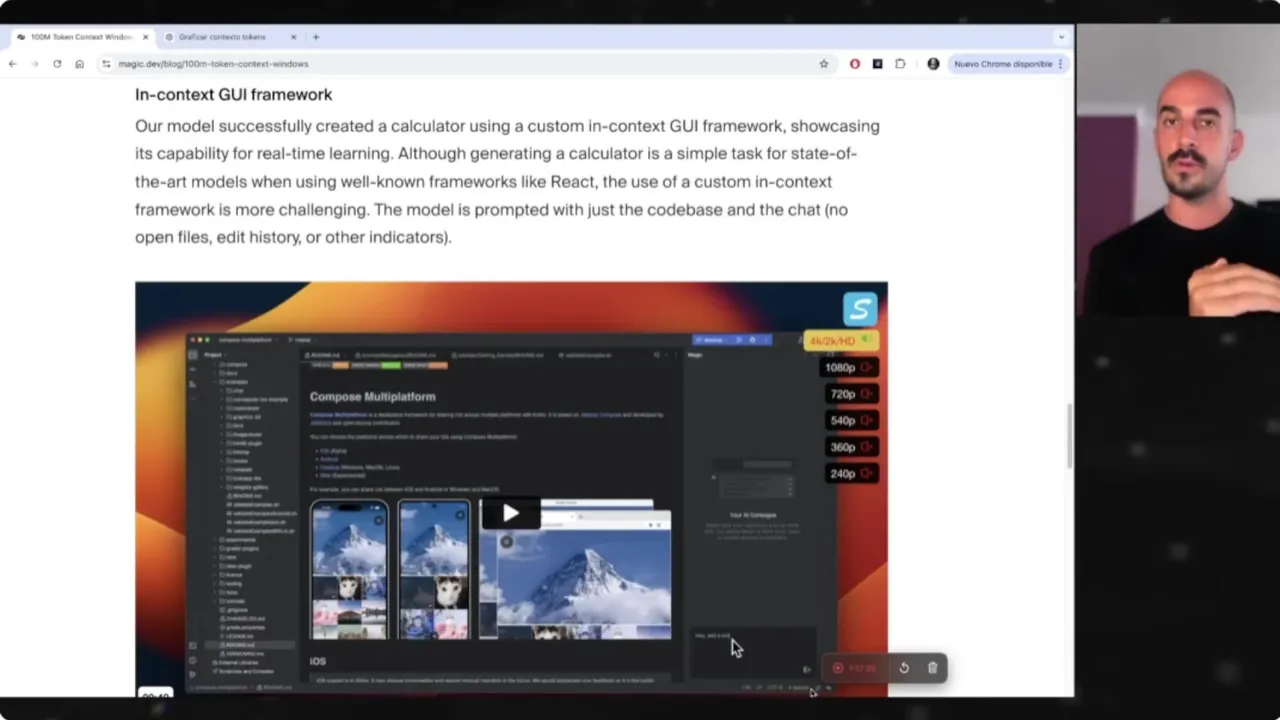Click the browser forward arrow
The width and height of the screenshot is (1280, 720).
coord(34,64)
